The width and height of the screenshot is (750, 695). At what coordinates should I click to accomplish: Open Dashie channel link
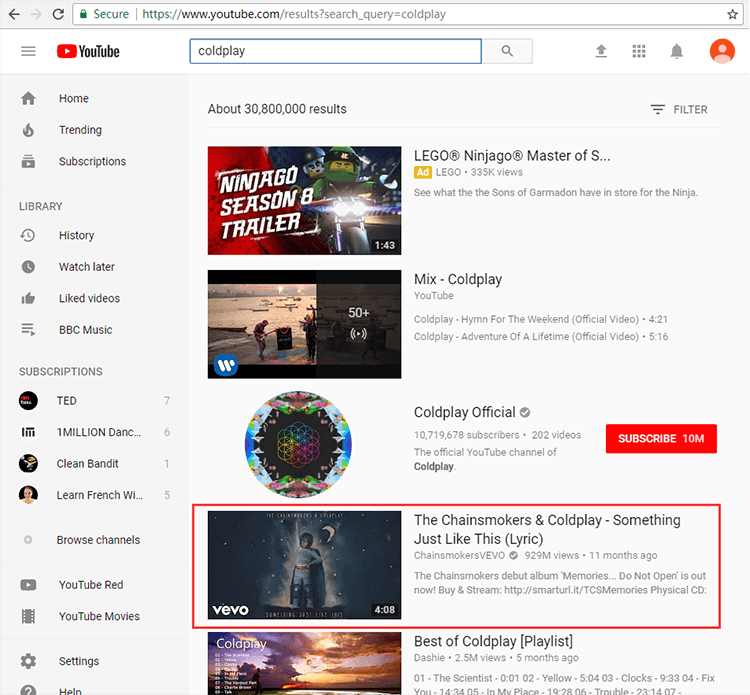(x=429, y=658)
